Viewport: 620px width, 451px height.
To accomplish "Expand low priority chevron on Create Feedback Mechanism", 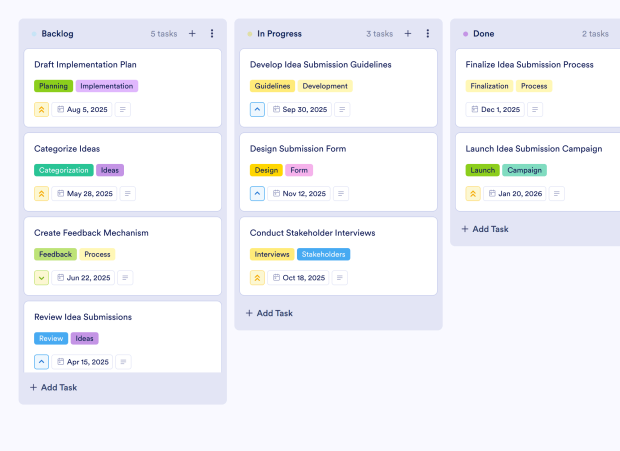I will (x=42, y=278).
